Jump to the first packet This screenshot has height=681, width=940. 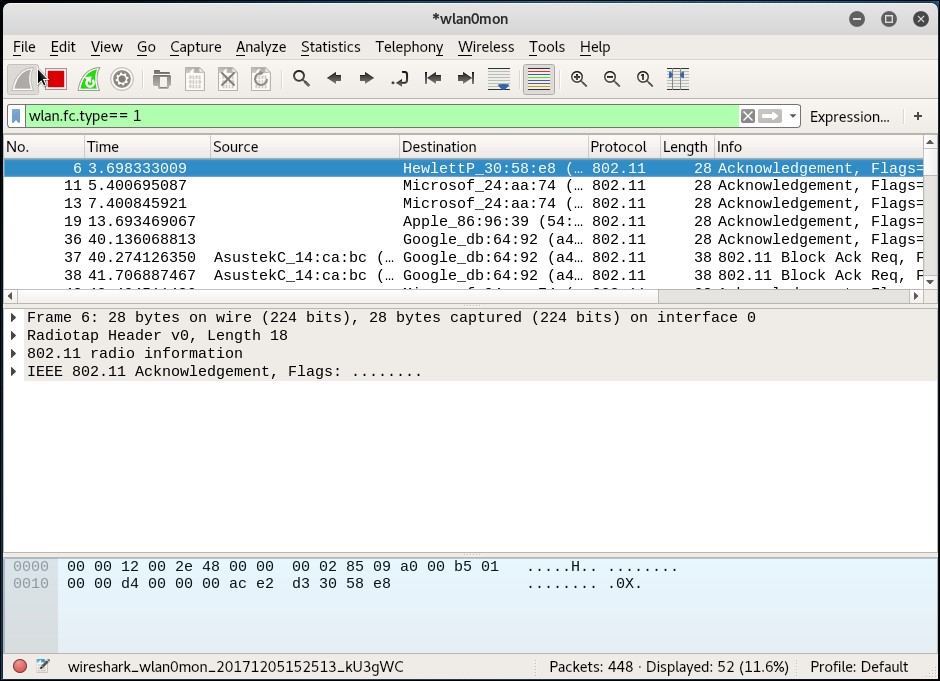[433, 79]
